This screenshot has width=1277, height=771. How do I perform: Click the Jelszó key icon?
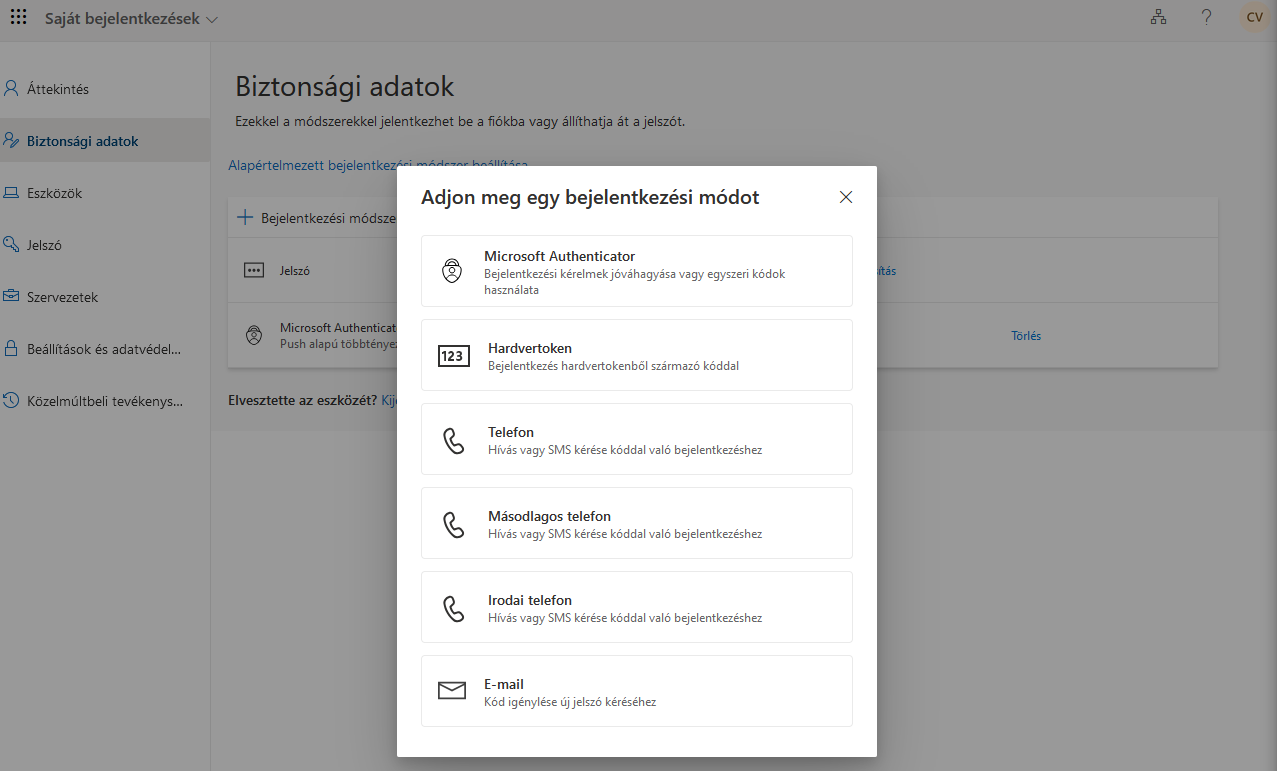point(11,244)
